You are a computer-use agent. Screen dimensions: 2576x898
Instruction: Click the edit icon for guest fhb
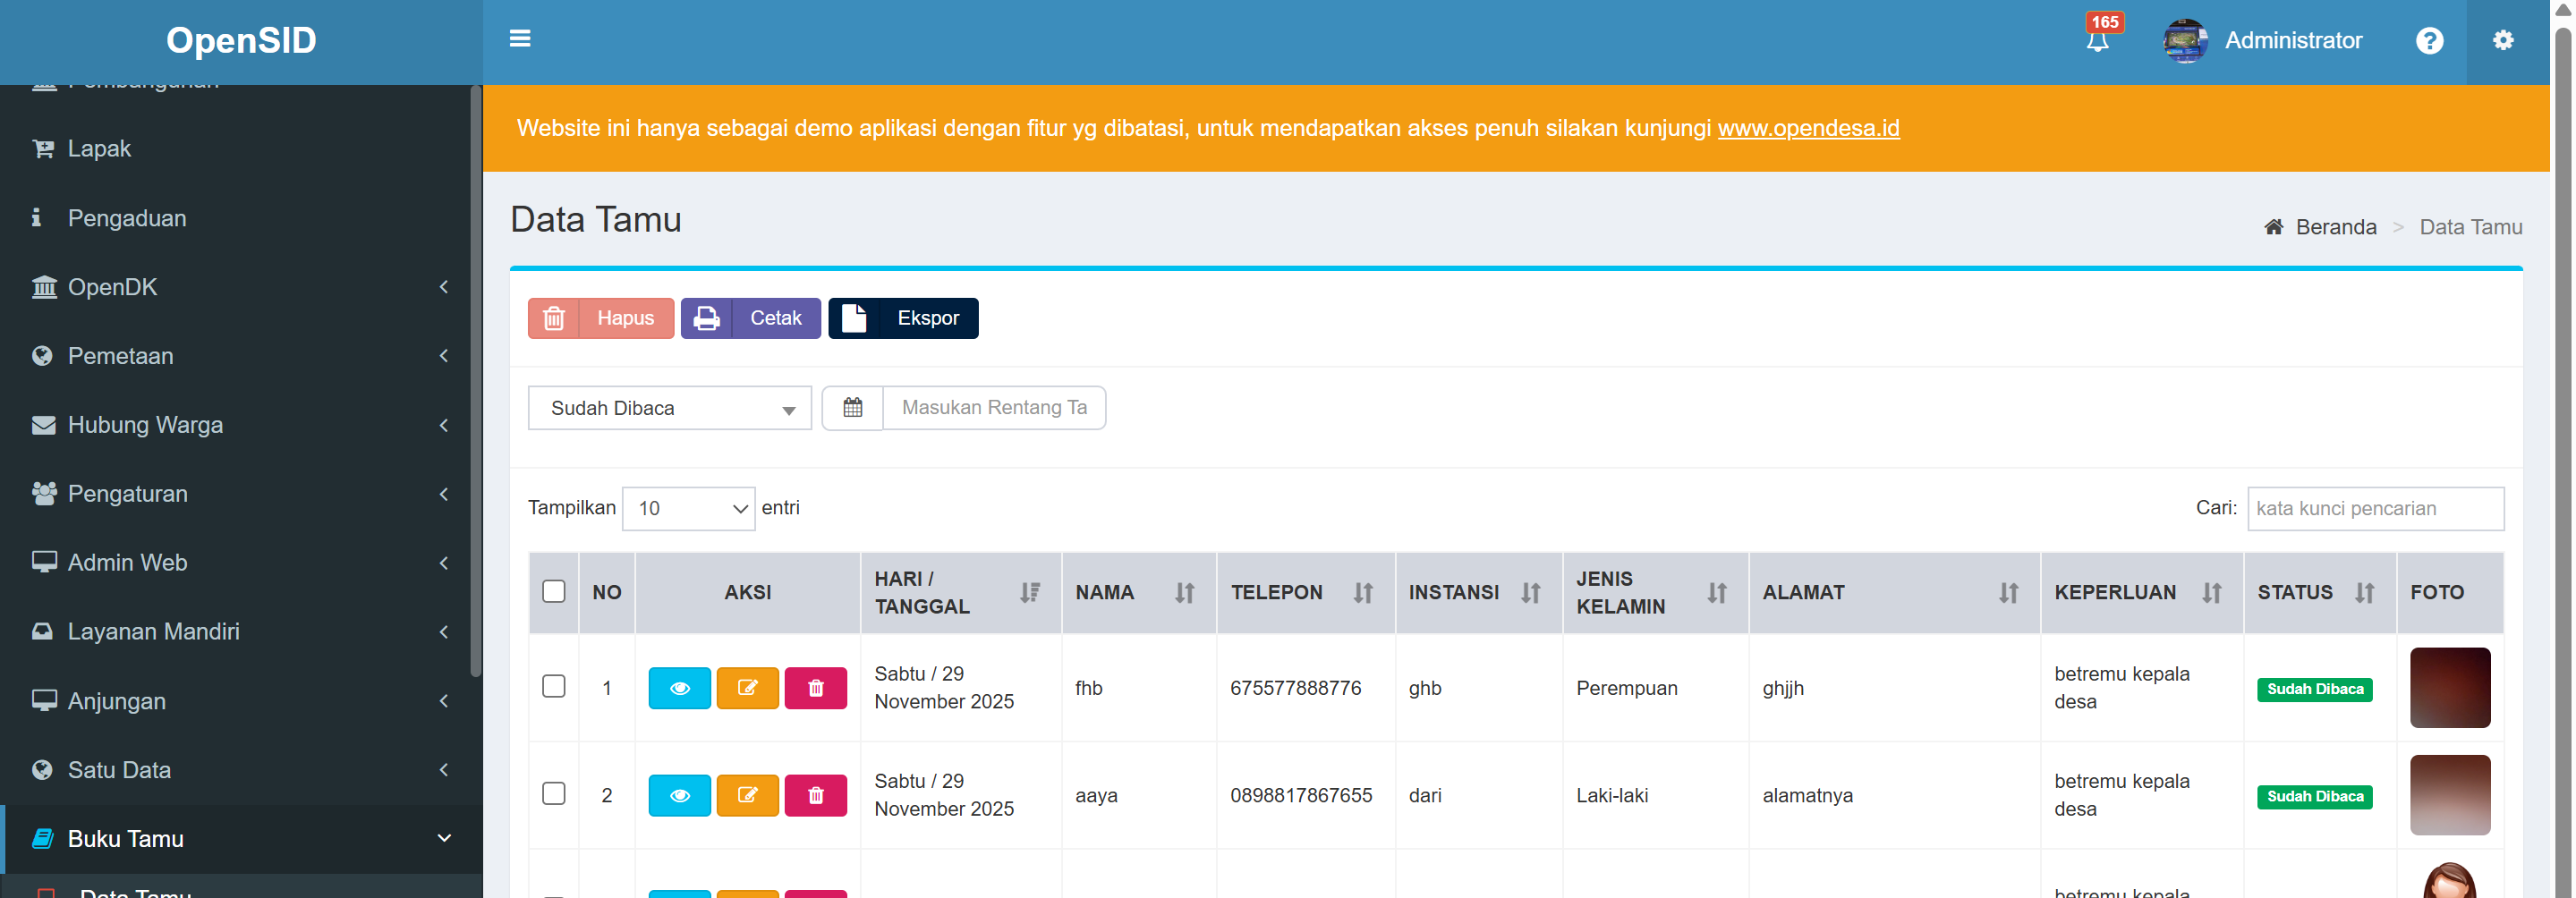coord(747,688)
